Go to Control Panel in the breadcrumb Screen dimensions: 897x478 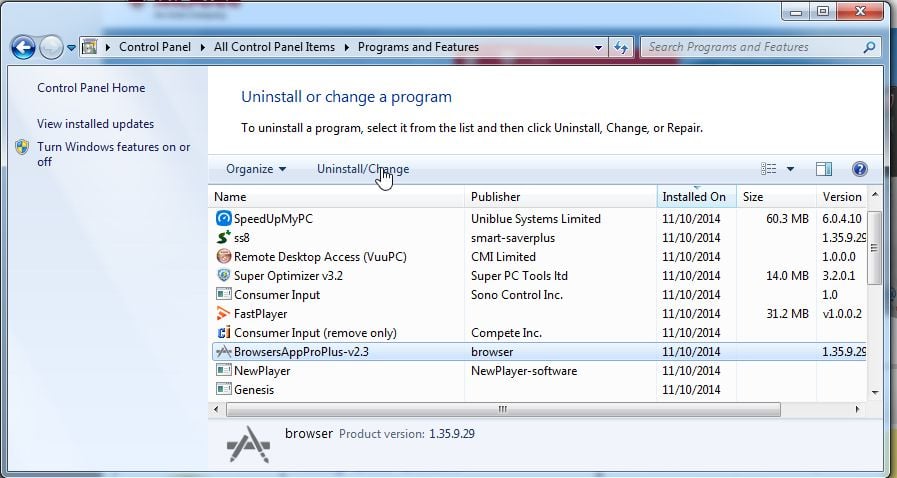155,47
